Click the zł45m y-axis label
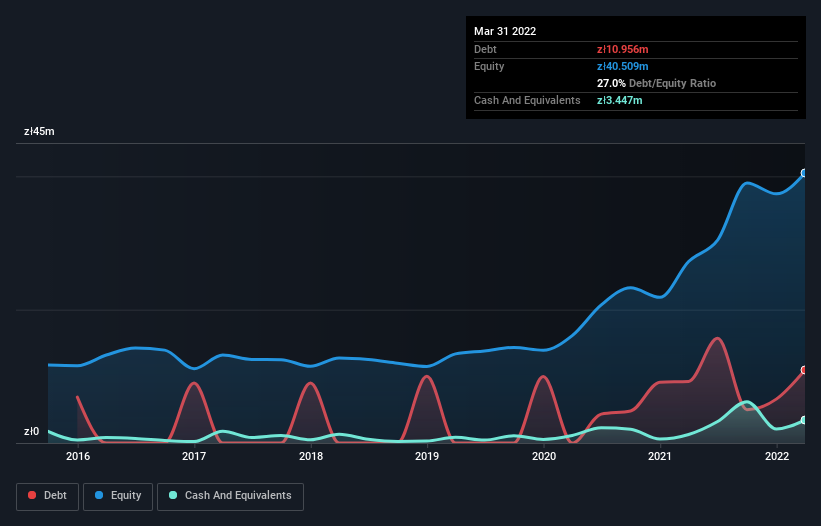The image size is (821, 526). coord(39,131)
